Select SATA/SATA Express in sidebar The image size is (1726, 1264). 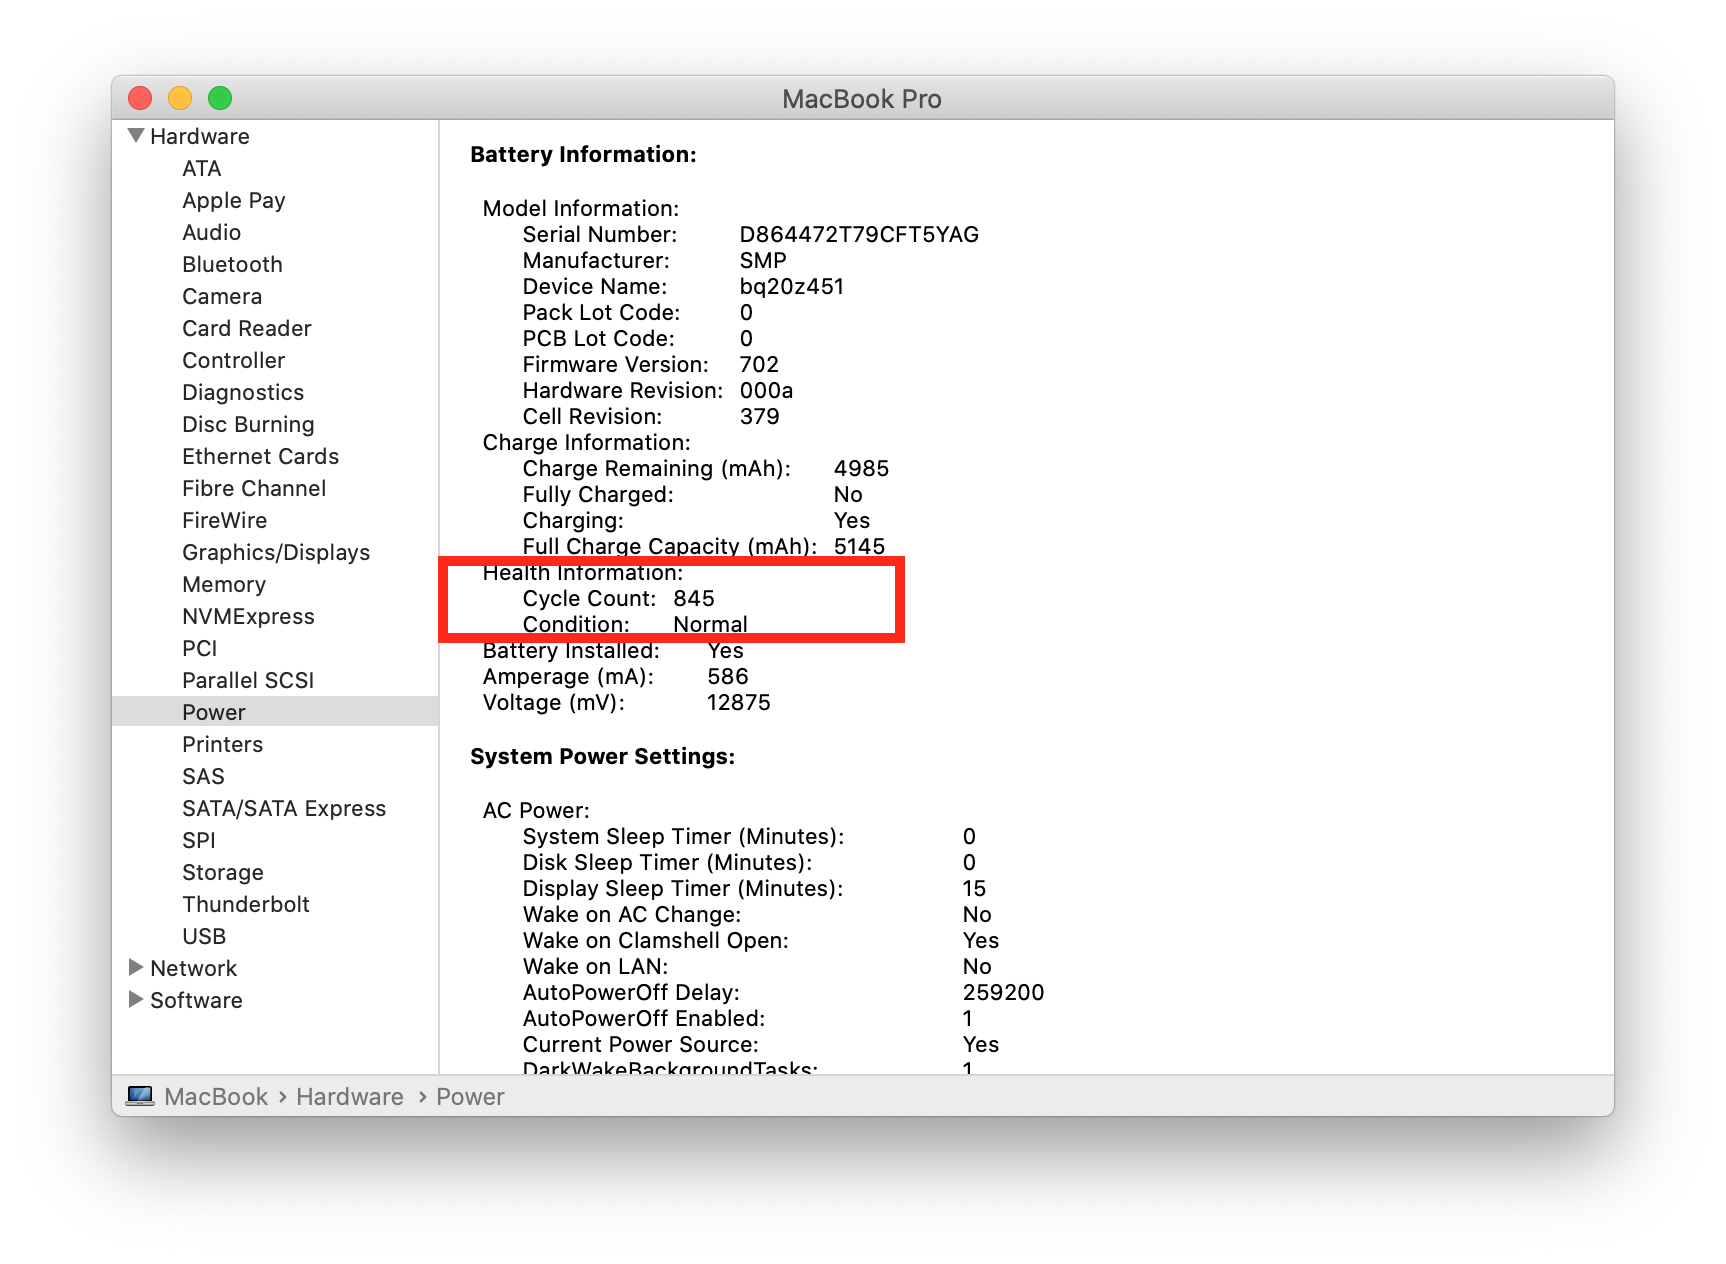pos(284,808)
